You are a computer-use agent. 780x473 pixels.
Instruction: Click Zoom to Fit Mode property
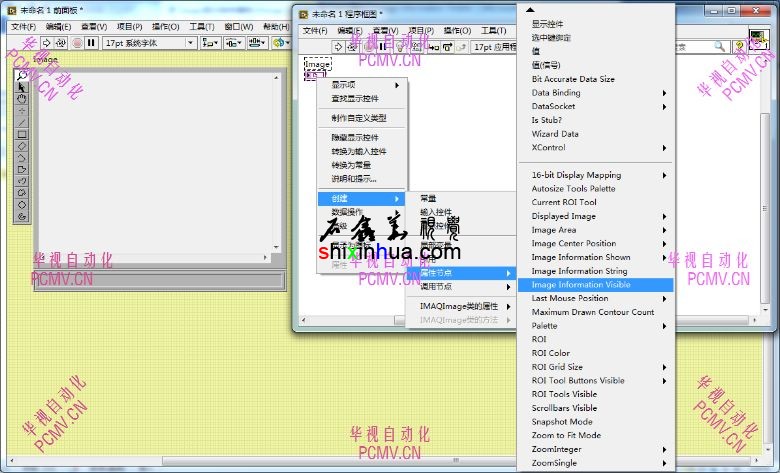pos(566,435)
